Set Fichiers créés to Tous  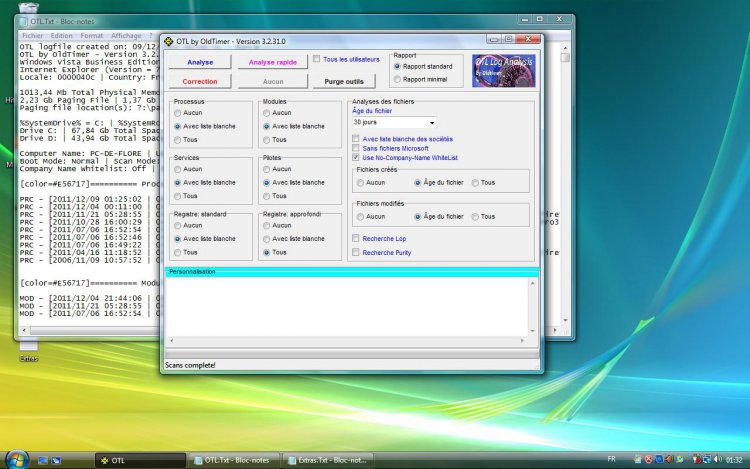pos(475,183)
